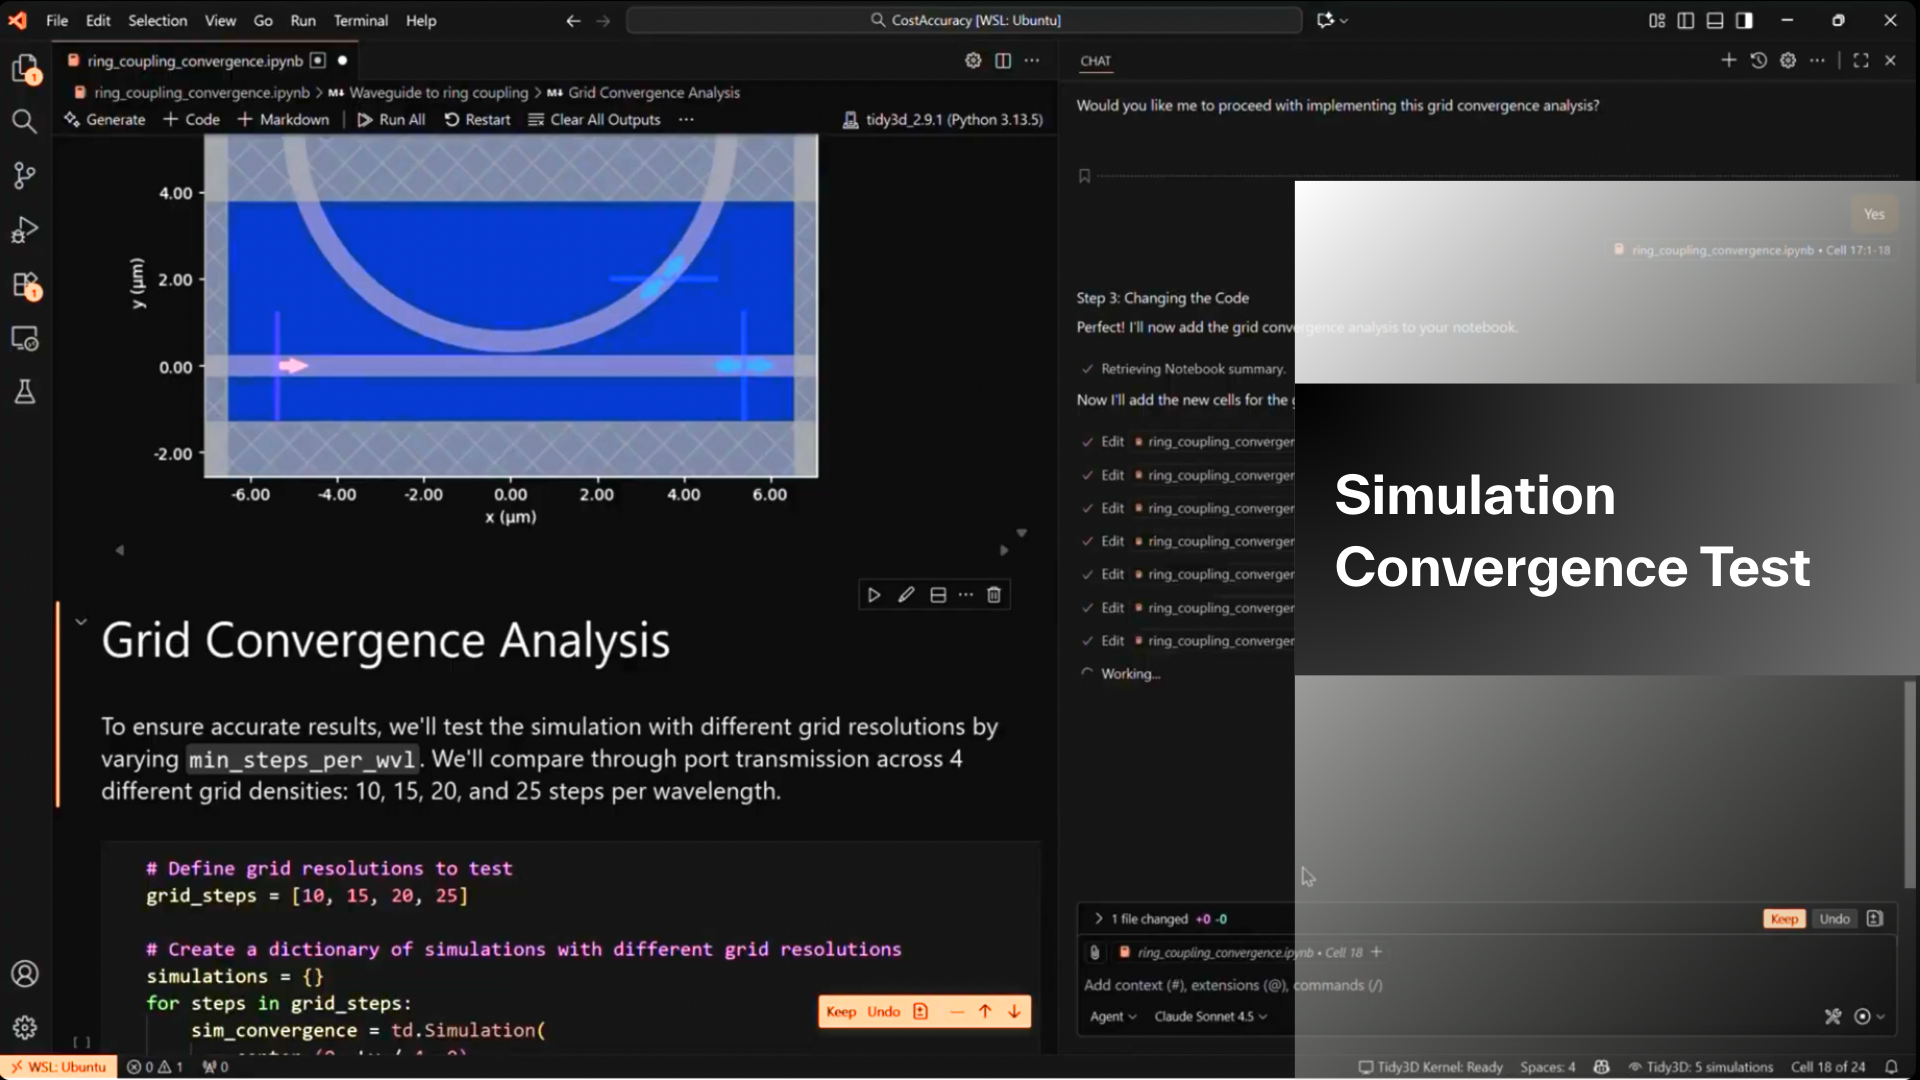Click the Run All button
The image size is (1920, 1080).
(391, 119)
